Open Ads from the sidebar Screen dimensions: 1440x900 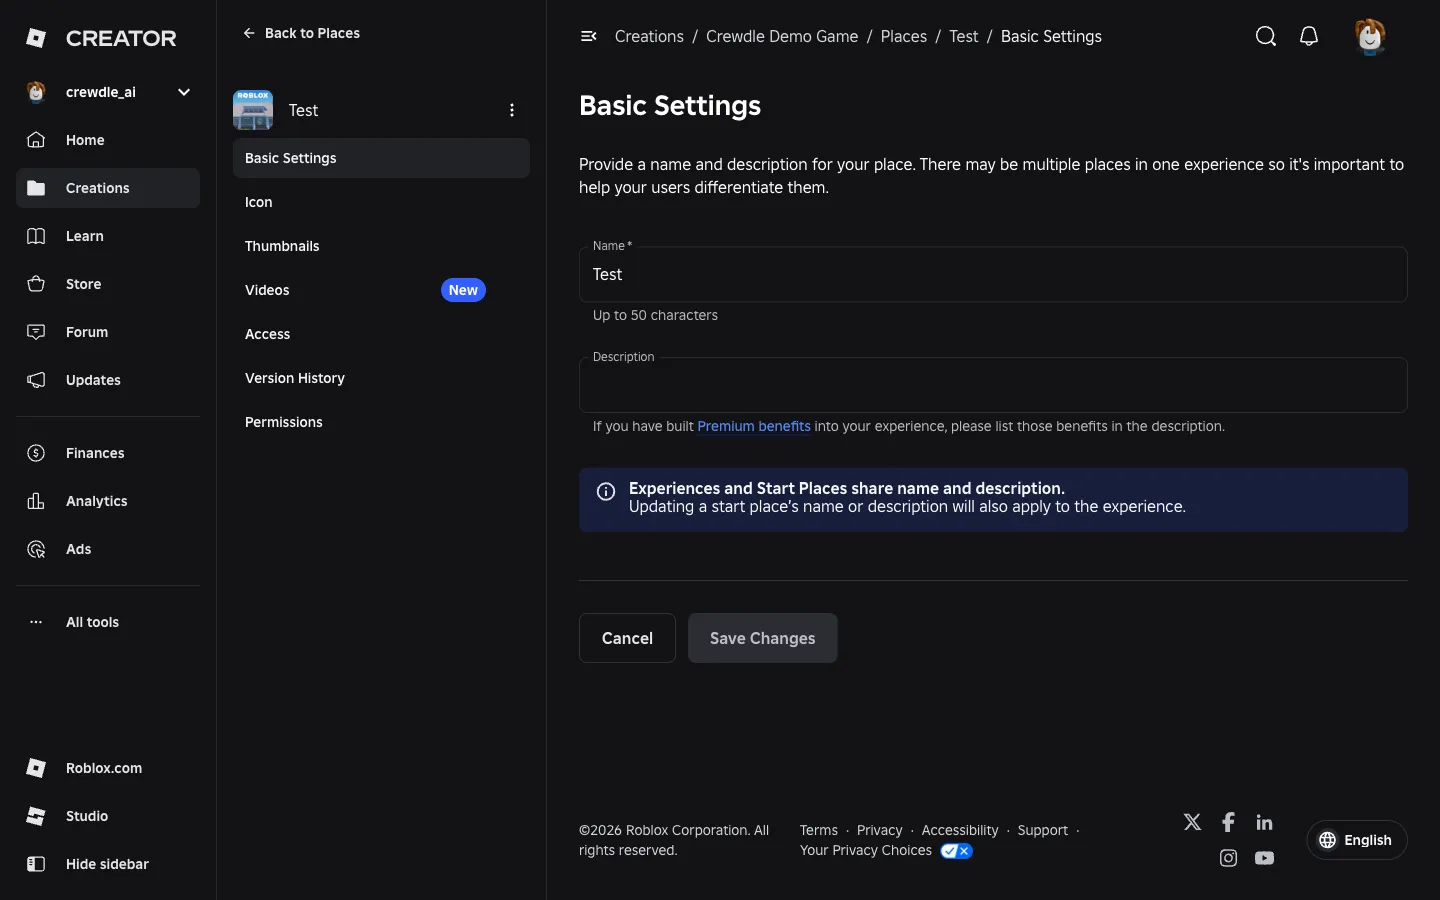(108, 549)
